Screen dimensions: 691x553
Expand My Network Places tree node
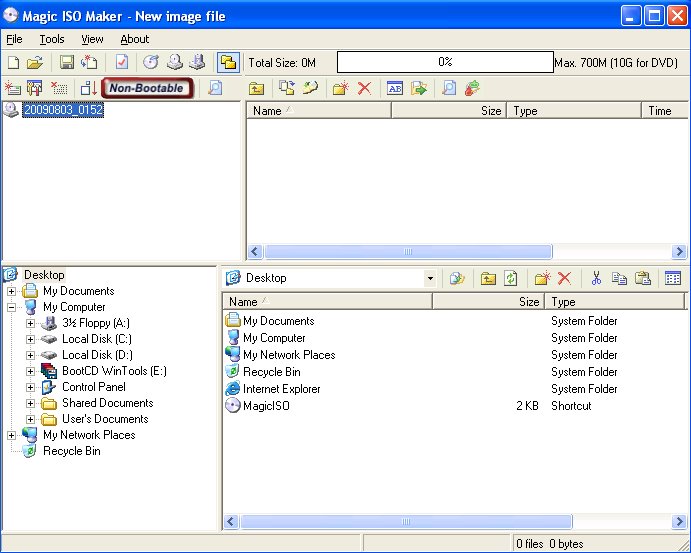(x=11, y=435)
